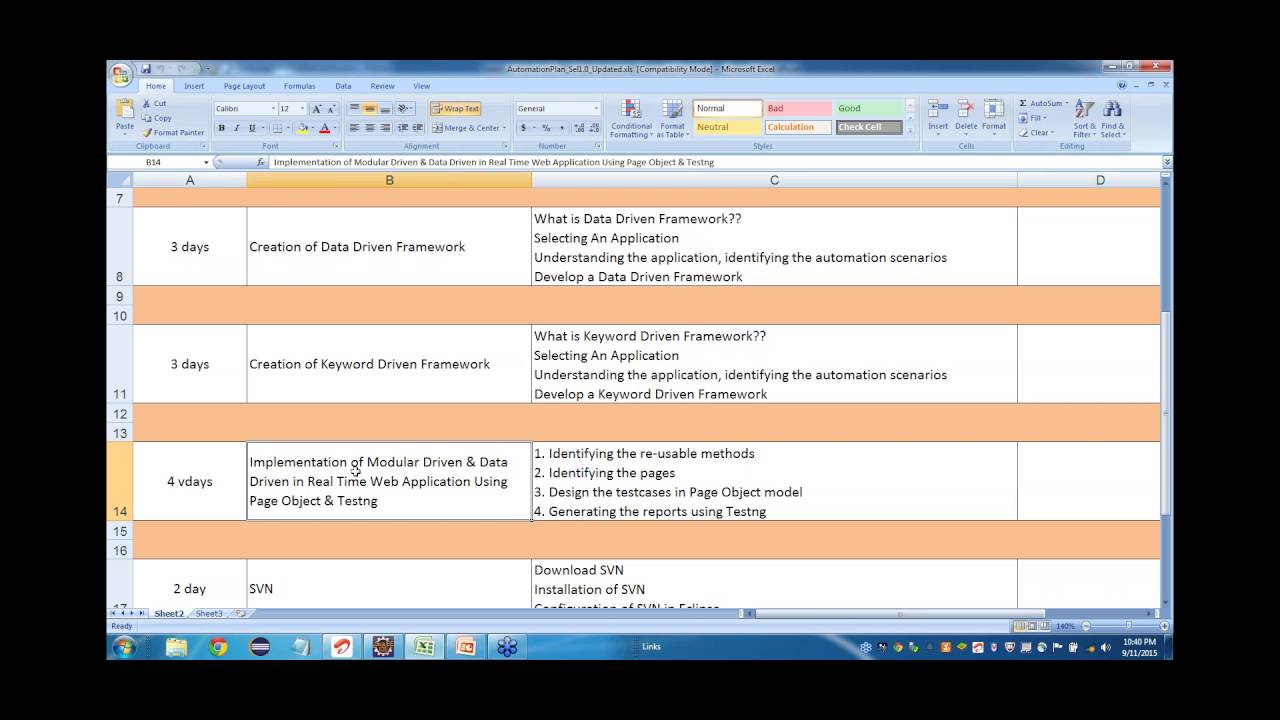Viewport: 1280px width, 720px height.
Task: Apply the Bad cell style
Action: pos(798,108)
